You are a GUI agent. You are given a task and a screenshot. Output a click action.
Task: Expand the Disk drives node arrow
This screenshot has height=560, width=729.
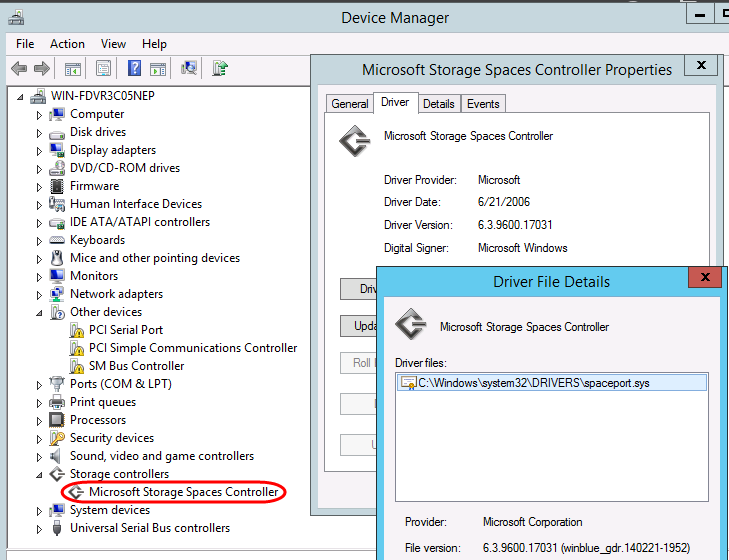tap(39, 133)
